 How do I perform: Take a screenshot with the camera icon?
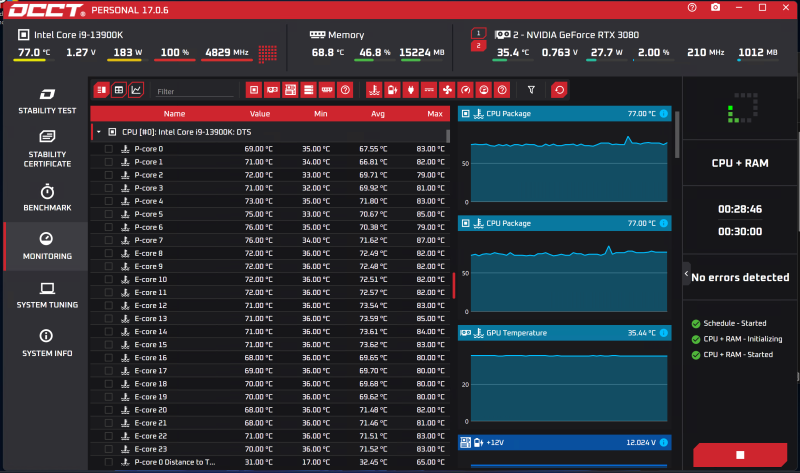tap(715, 8)
